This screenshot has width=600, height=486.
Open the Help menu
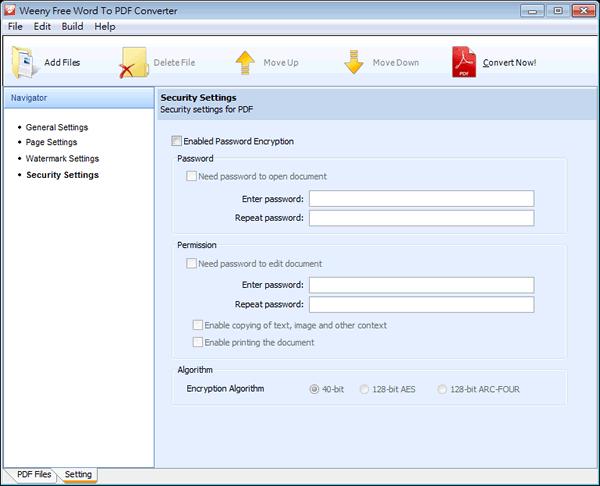pos(105,26)
